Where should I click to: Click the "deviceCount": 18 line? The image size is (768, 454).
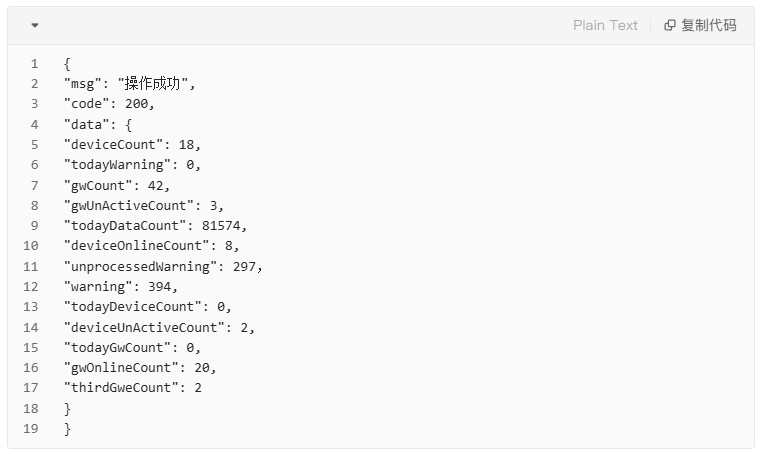(132, 144)
